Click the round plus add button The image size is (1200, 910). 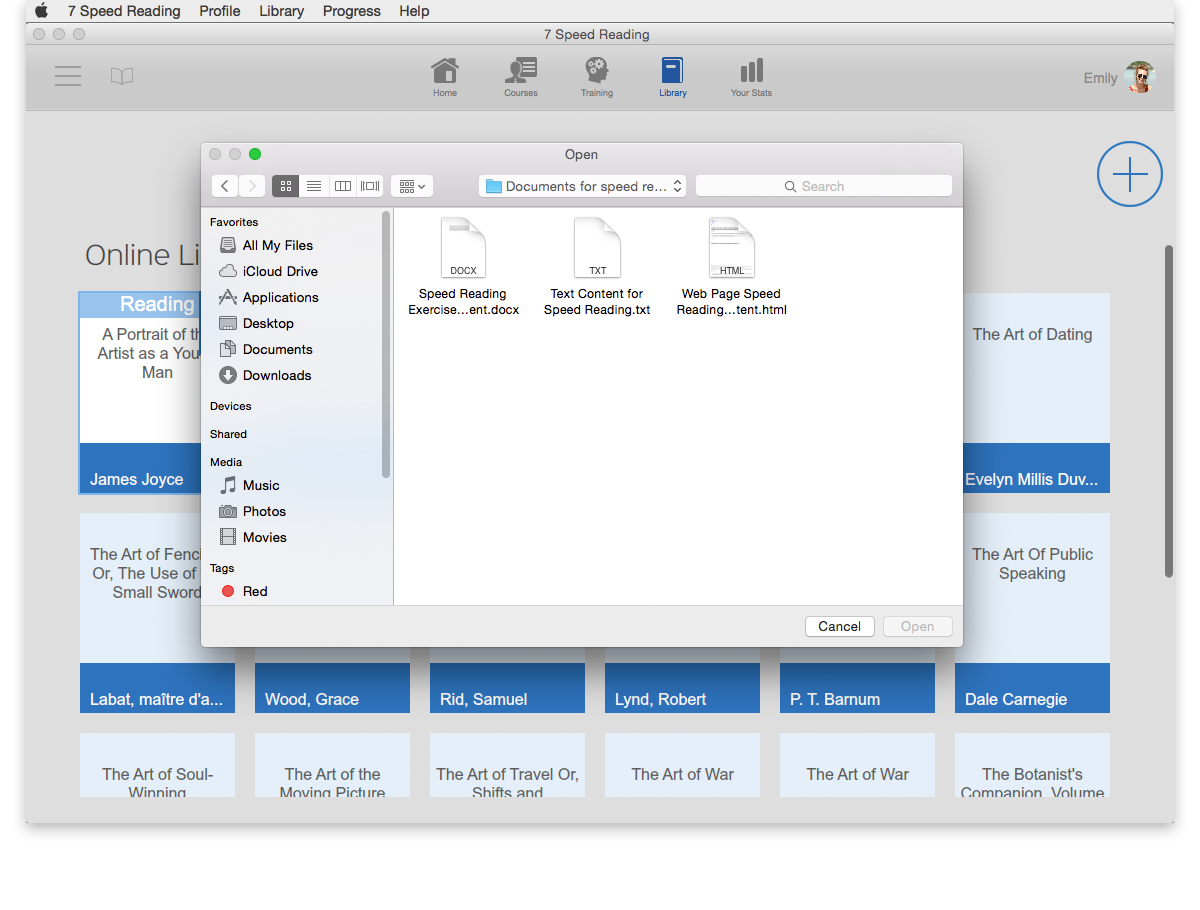click(x=1130, y=174)
